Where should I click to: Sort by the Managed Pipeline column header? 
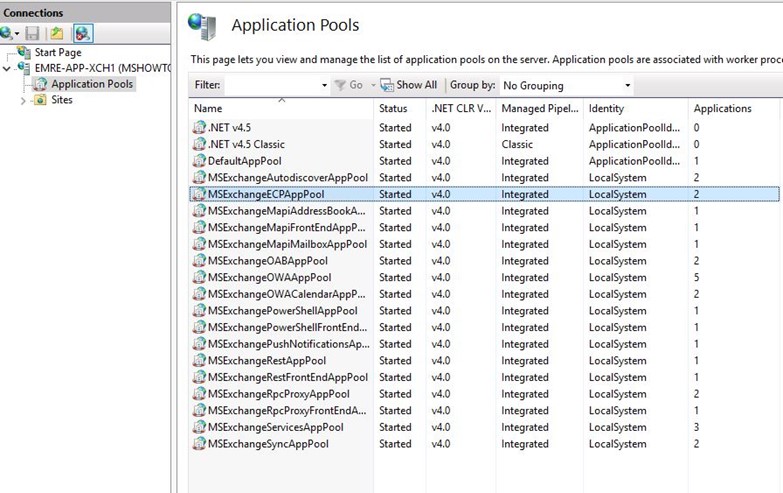point(539,108)
